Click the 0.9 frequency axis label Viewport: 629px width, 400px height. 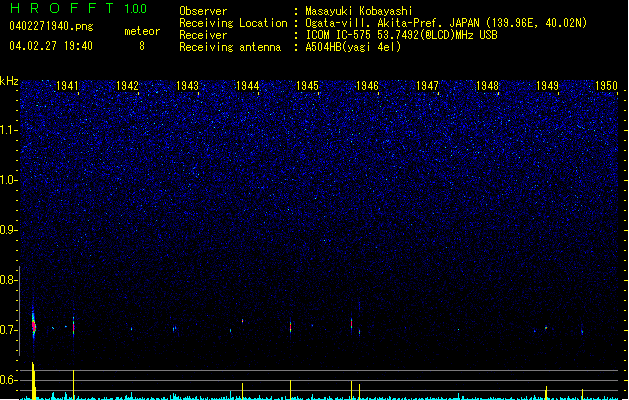pyautogui.click(x=8, y=230)
